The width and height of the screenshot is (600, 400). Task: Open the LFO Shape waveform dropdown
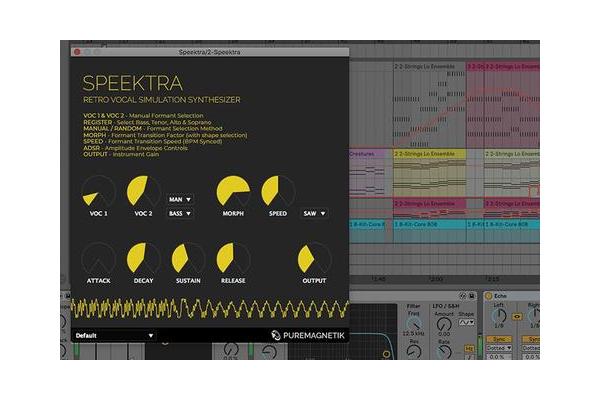point(466,323)
